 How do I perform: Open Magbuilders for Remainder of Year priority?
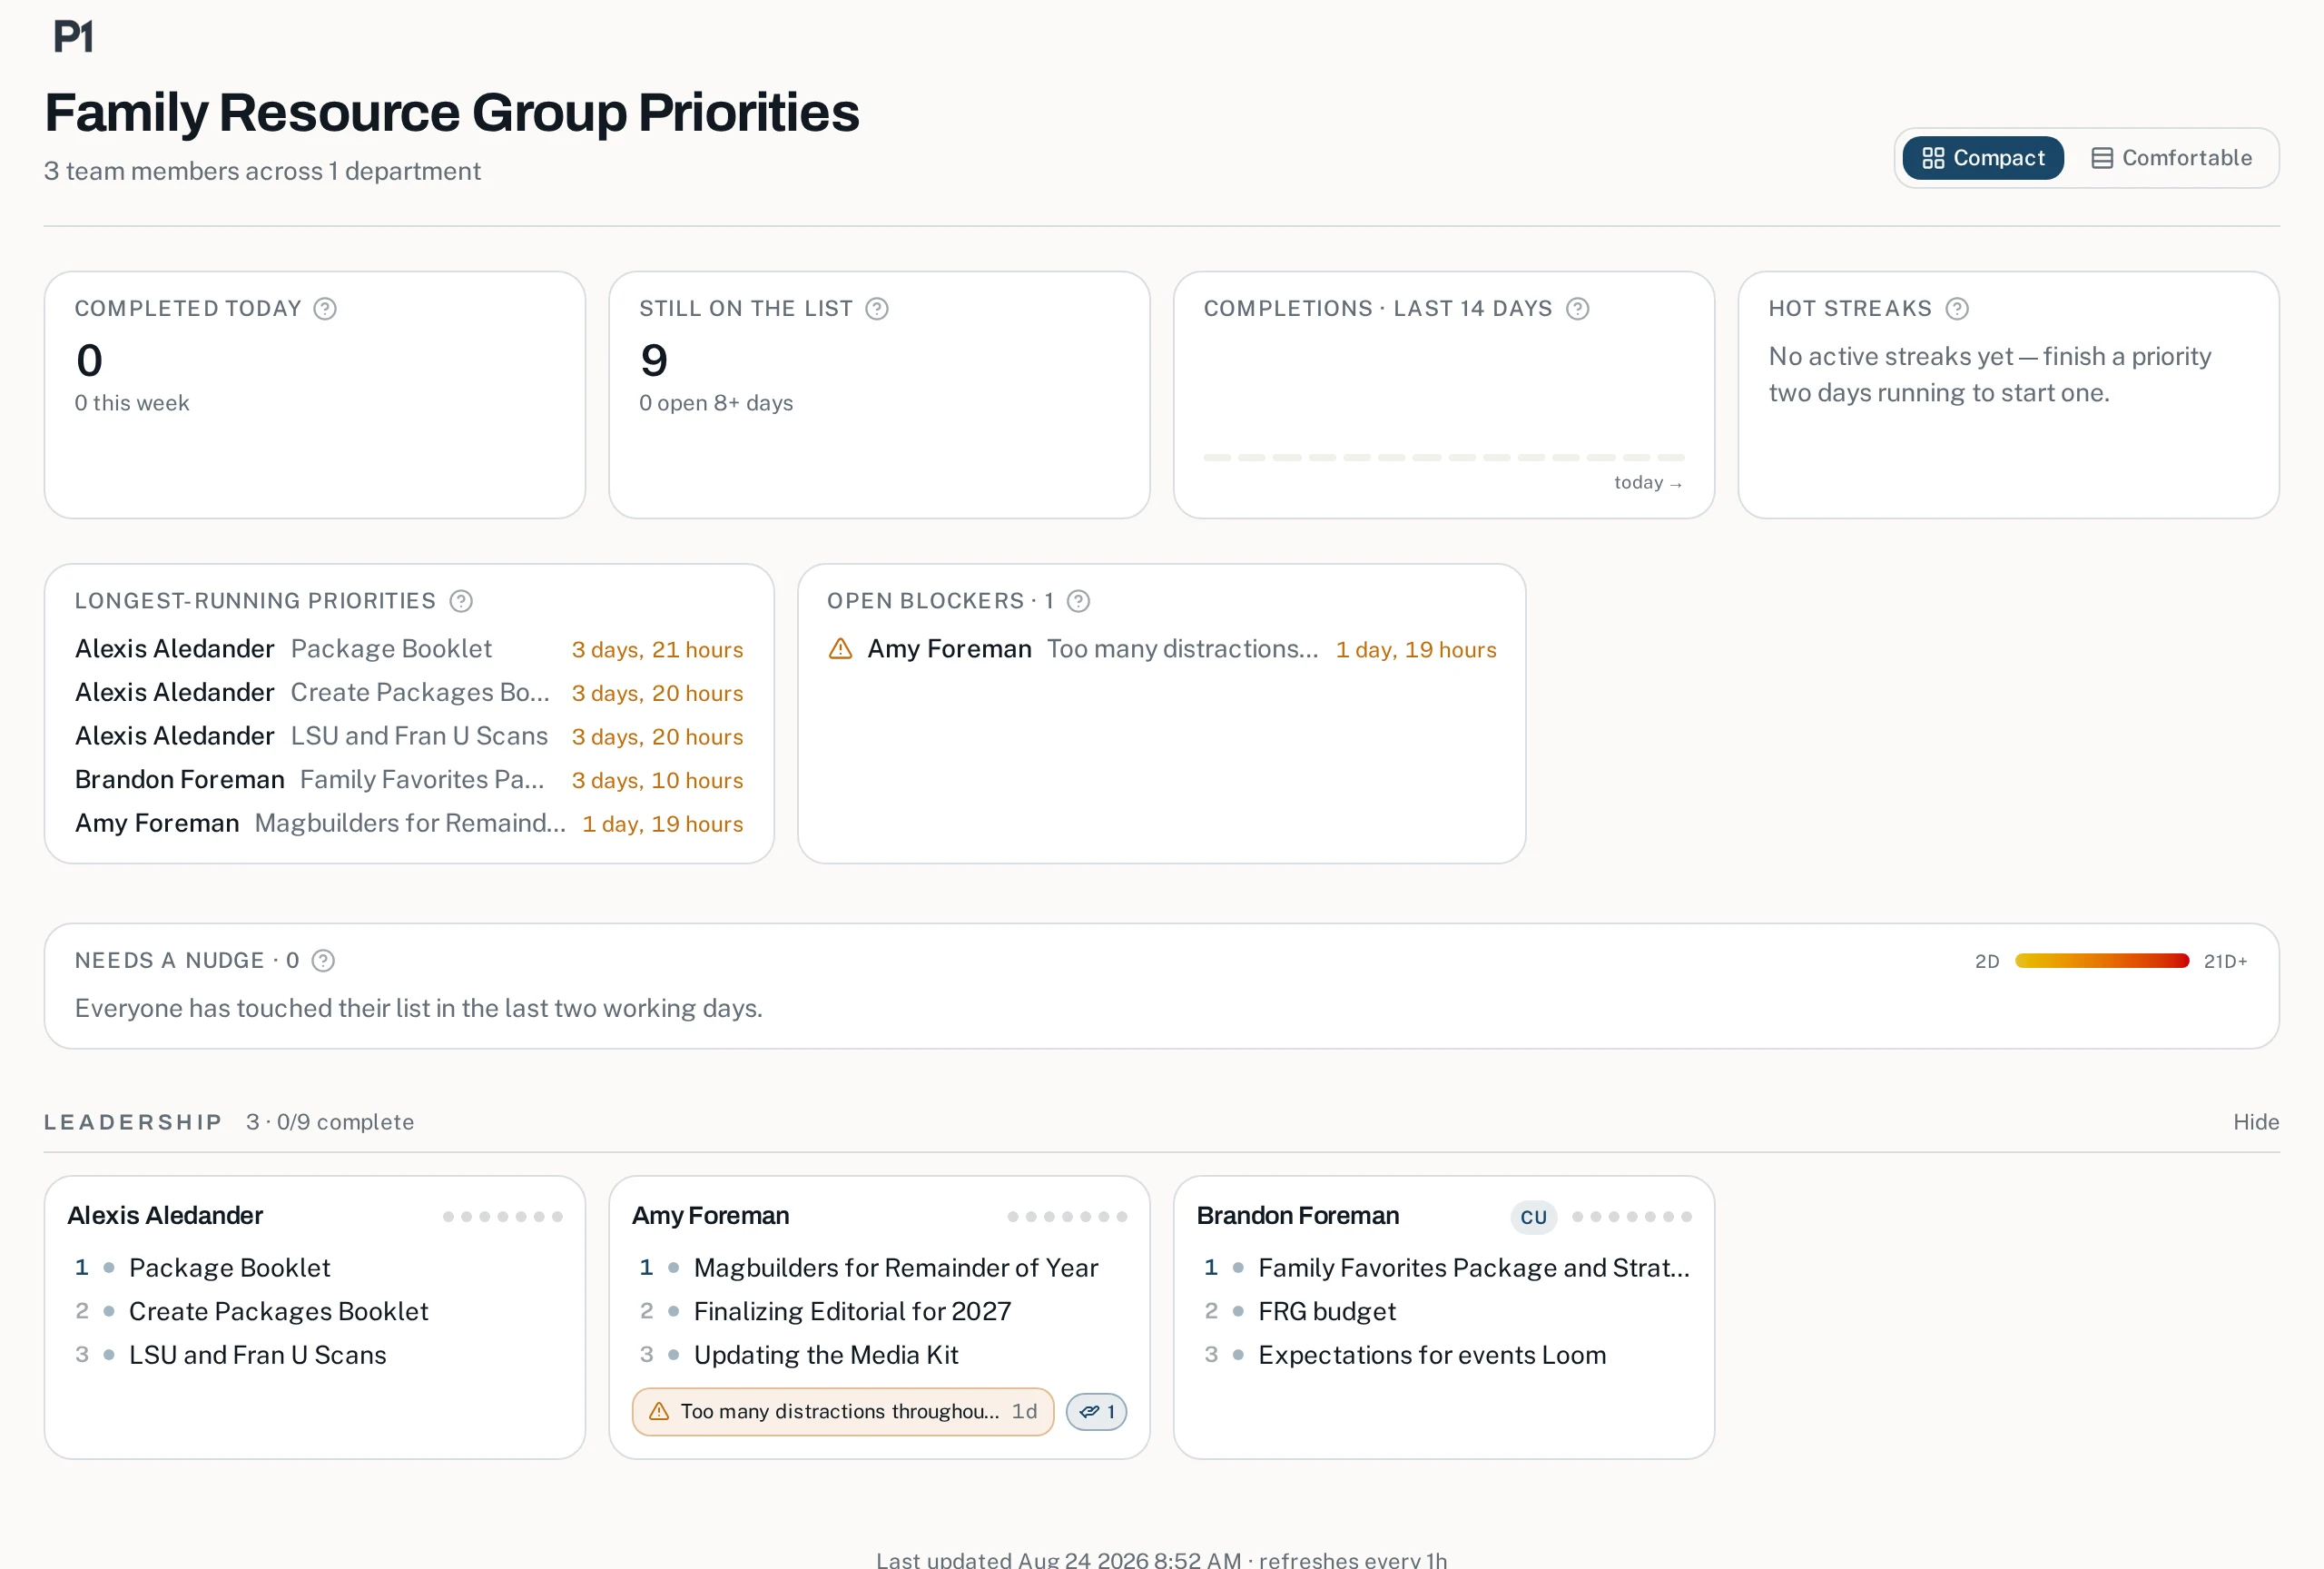pos(896,1268)
